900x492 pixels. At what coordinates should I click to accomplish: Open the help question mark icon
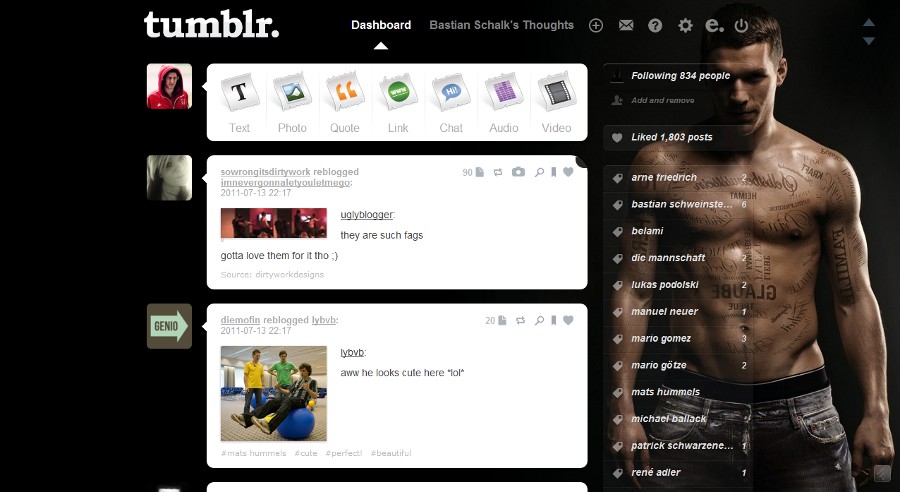[655, 25]
